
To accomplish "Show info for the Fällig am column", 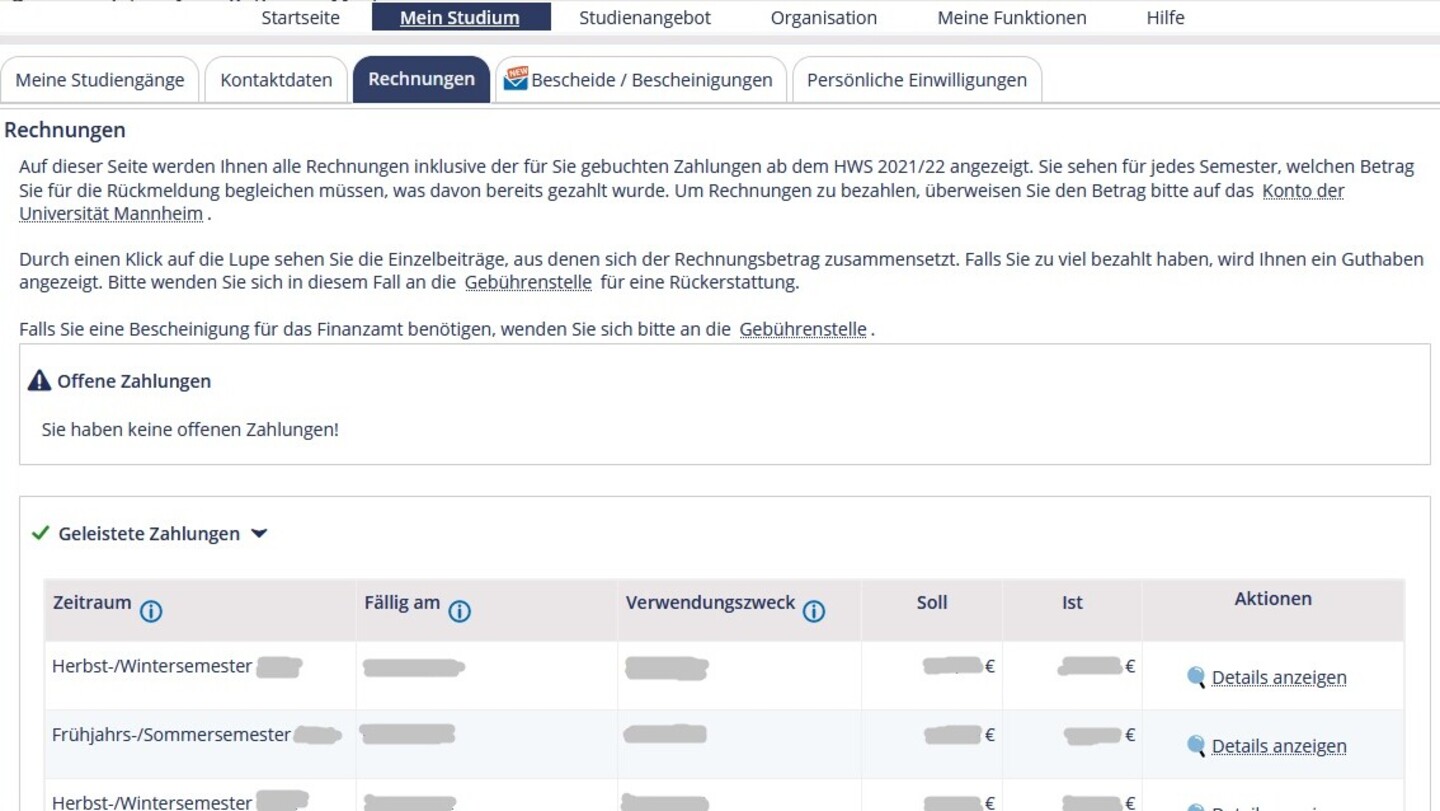I will (x=459, y=611).
